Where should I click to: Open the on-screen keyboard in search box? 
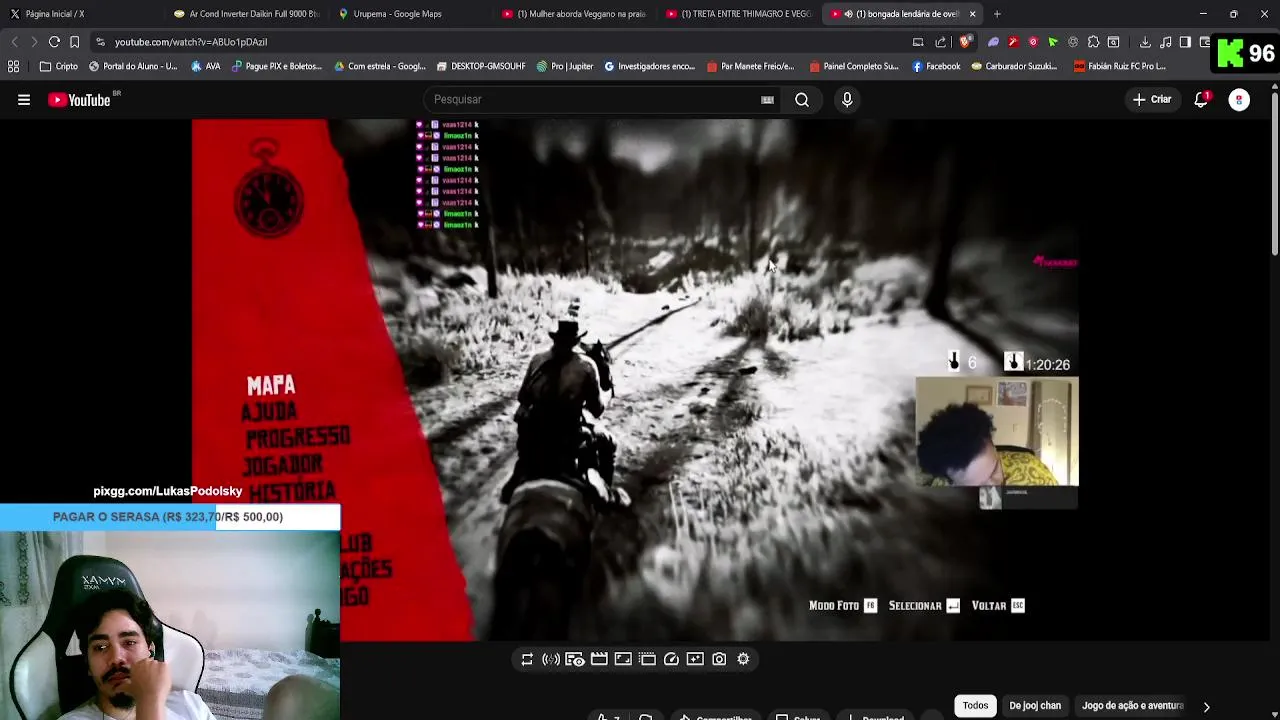pos(767,100)
